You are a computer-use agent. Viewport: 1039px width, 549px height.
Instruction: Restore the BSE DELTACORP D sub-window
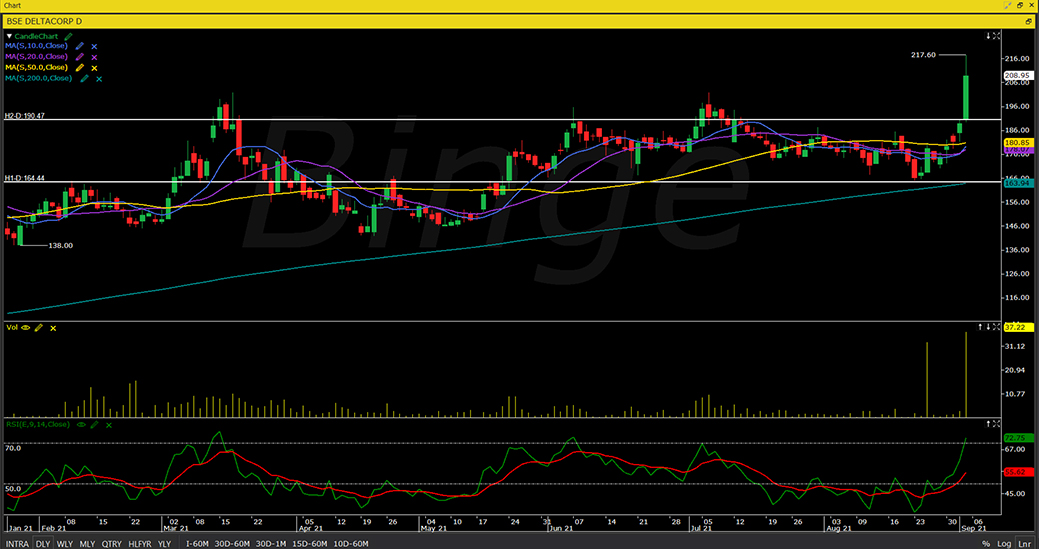[1029, 21]
